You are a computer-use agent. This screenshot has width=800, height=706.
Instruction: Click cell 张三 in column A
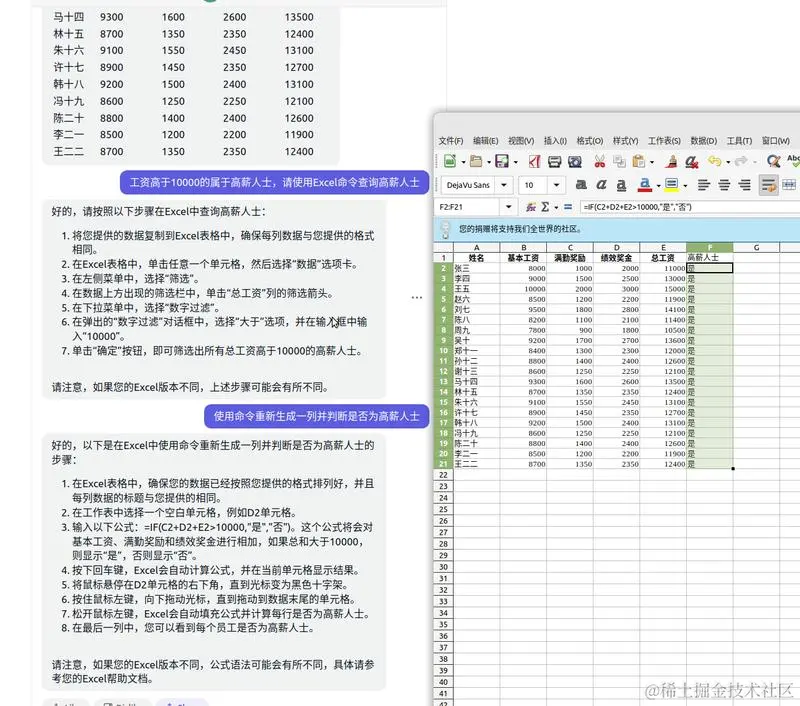[x=477, y=268]
